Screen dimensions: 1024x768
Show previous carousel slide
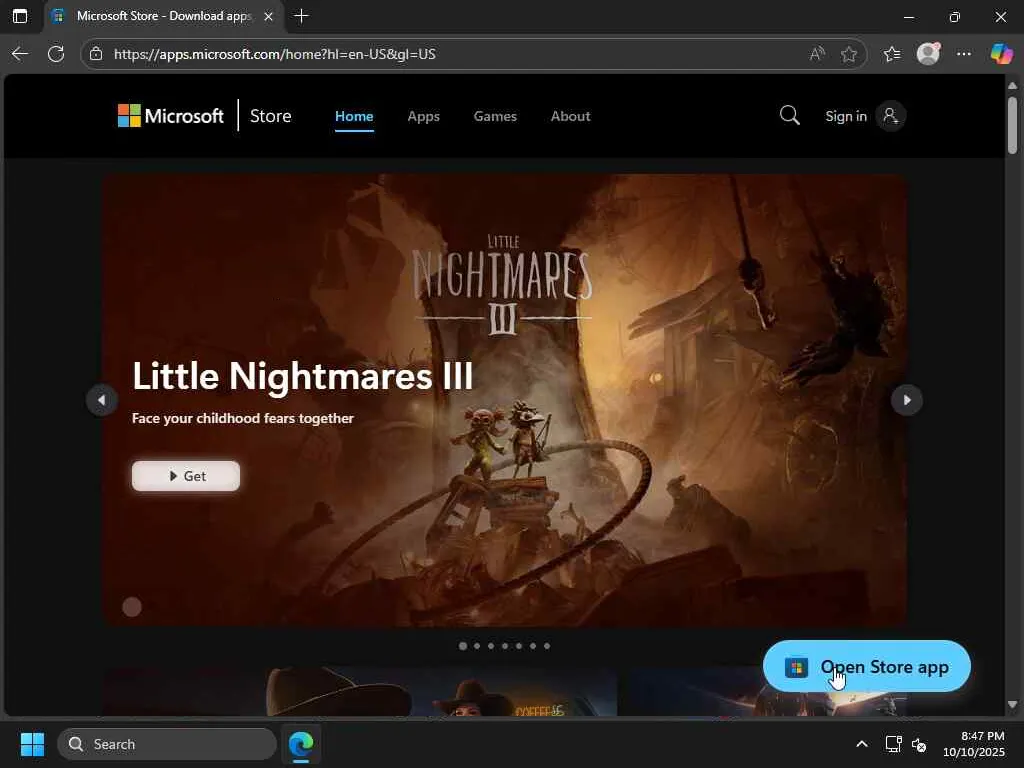click(x=102, y=400)
